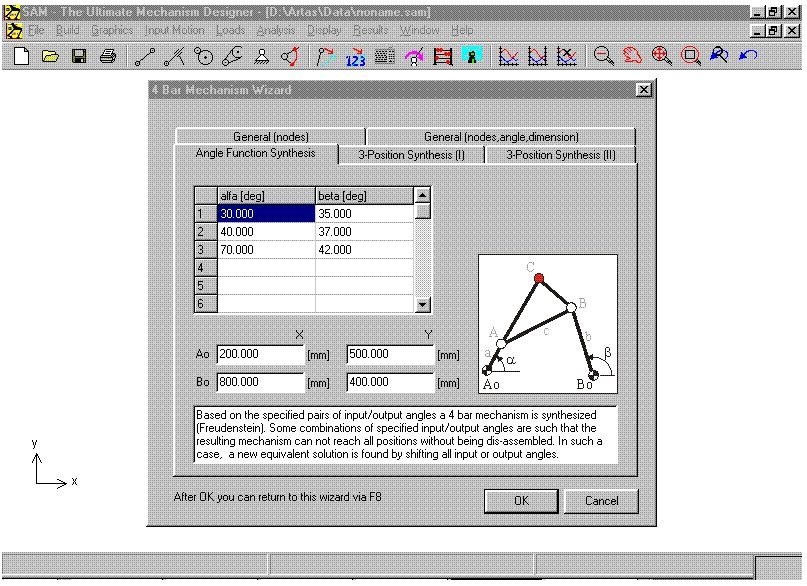The width and height of the screenshot is (807, 586).
Task: Select the alfa cell with 40.000
Action: [266, 232]
